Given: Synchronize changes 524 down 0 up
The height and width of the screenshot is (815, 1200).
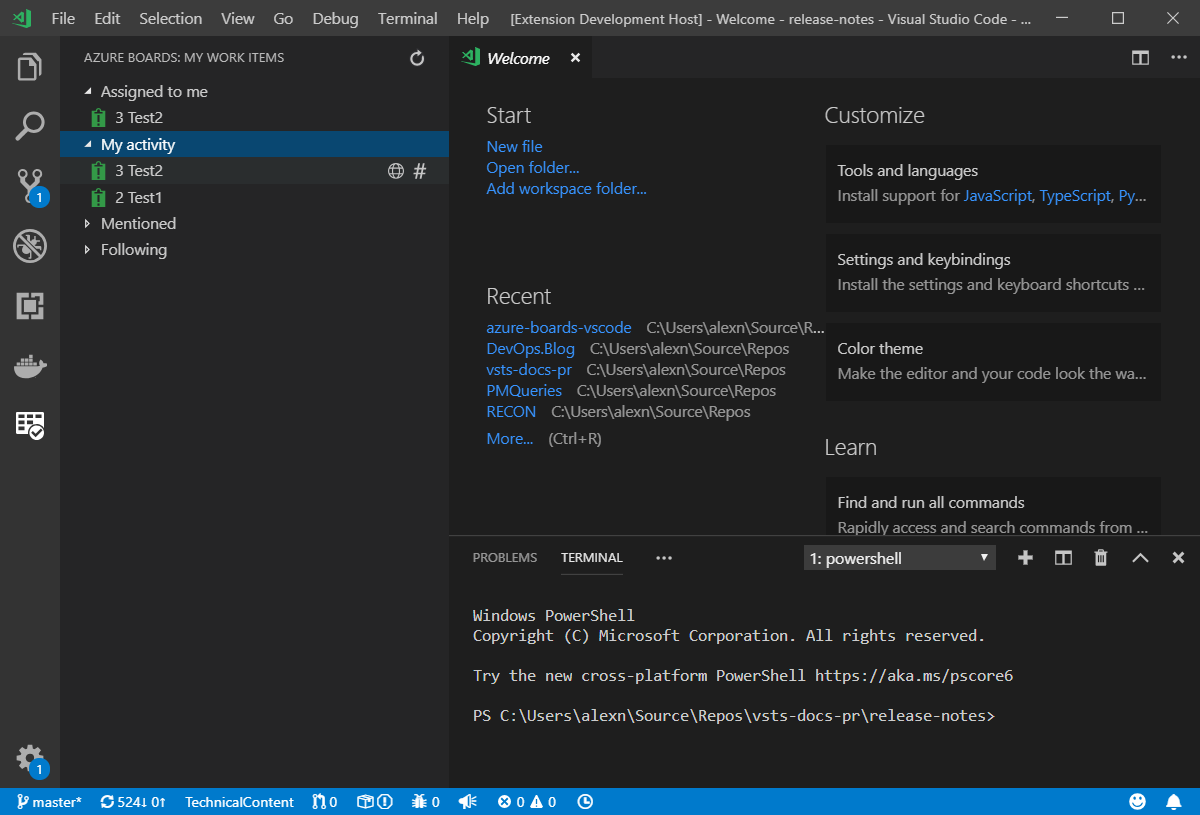Looking at the screenshot, I should click(133, 802).
